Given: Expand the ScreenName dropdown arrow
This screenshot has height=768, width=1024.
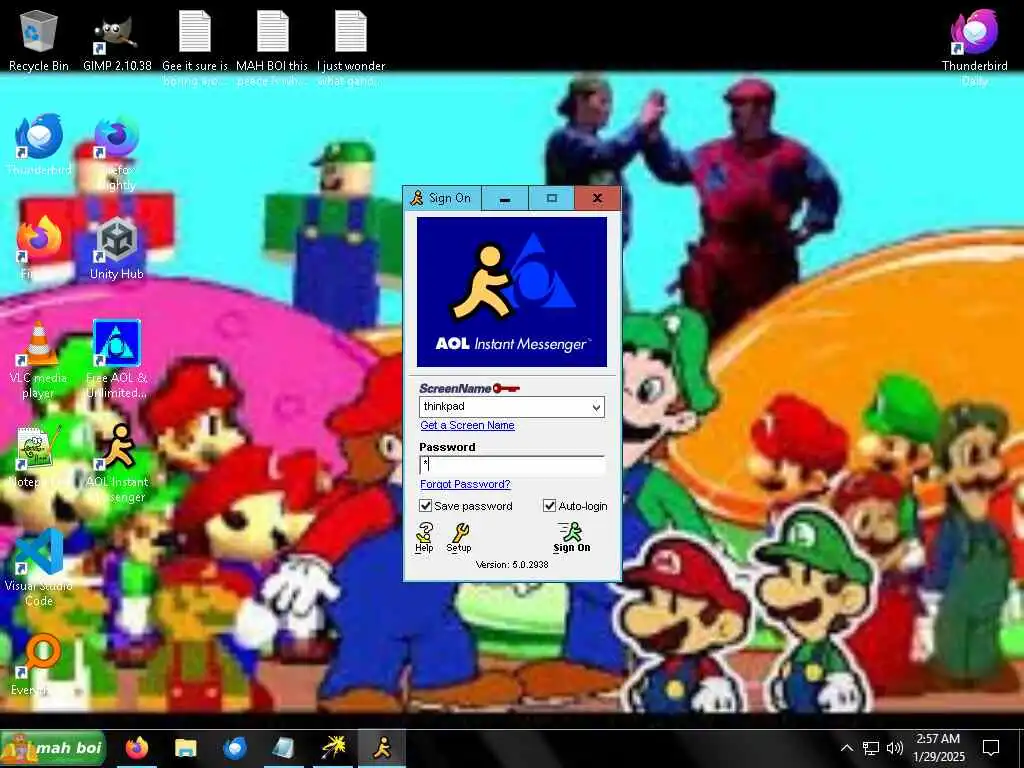Looking at the screenshot, I should (596, 407).
